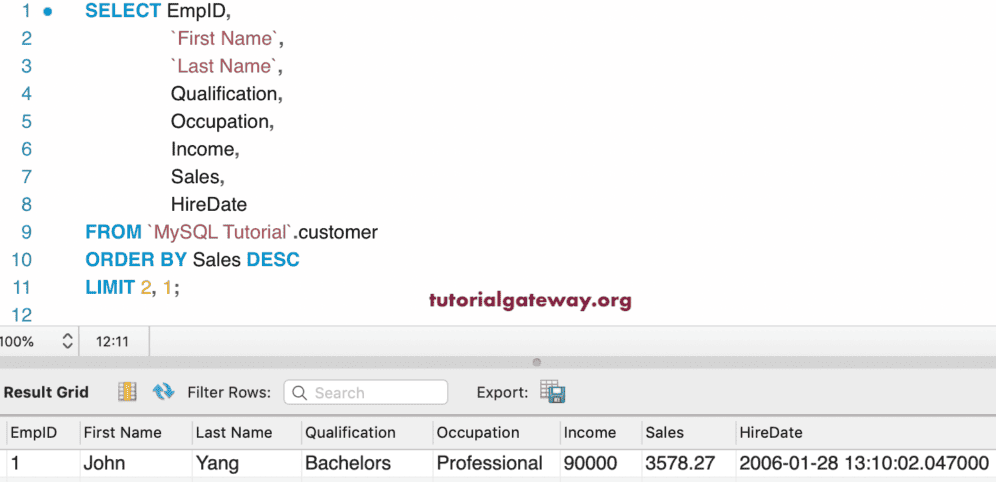Screen dimensions: 996x482
Task: Select the Sales cell 3578.27
Action: click(x=689, y=463)
